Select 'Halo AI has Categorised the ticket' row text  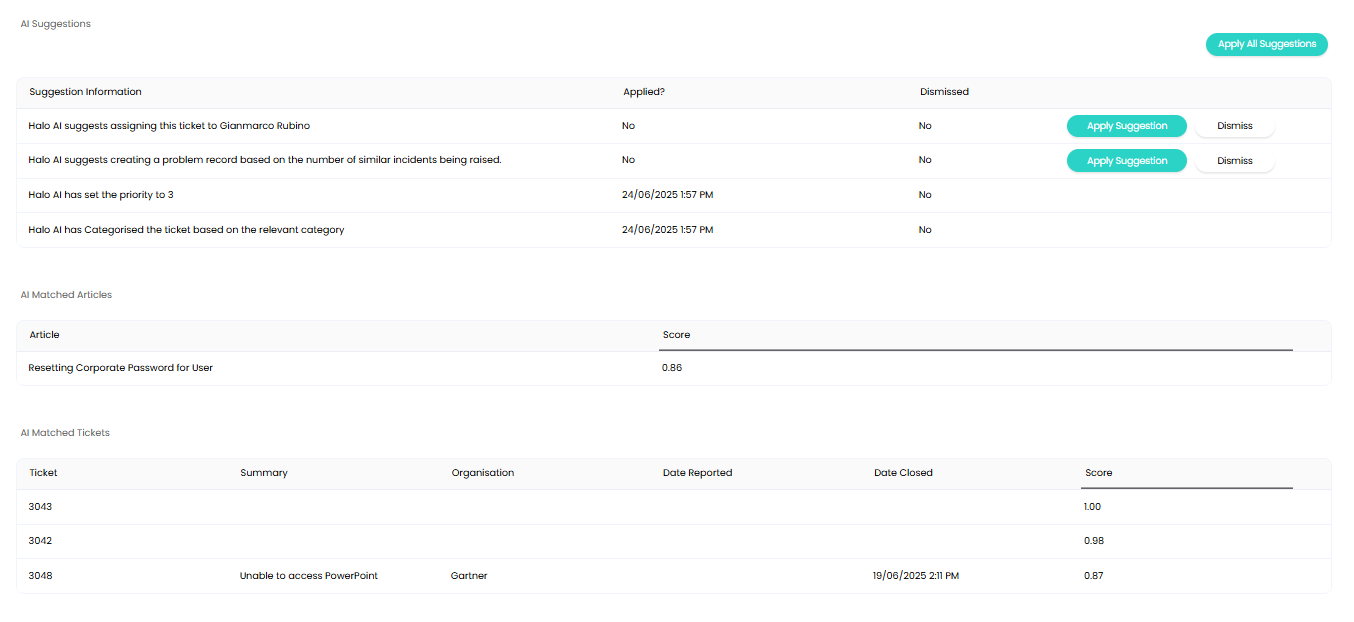[186, 230]
